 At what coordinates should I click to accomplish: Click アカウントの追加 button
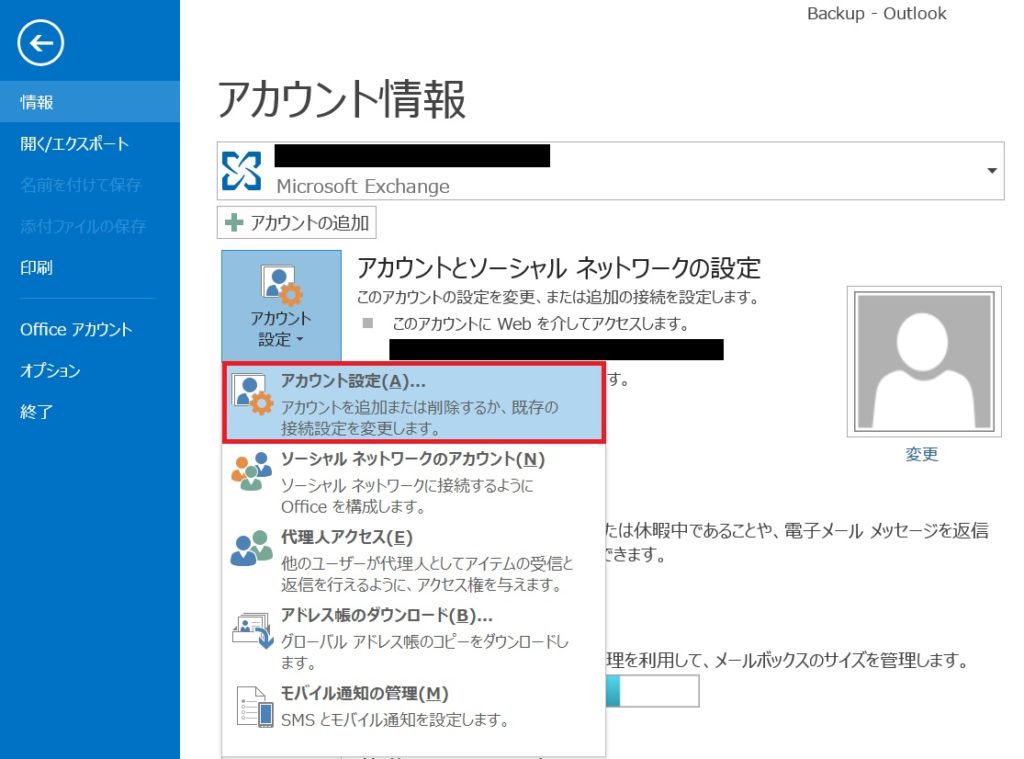pyautogui.click(x=296, y=223)
